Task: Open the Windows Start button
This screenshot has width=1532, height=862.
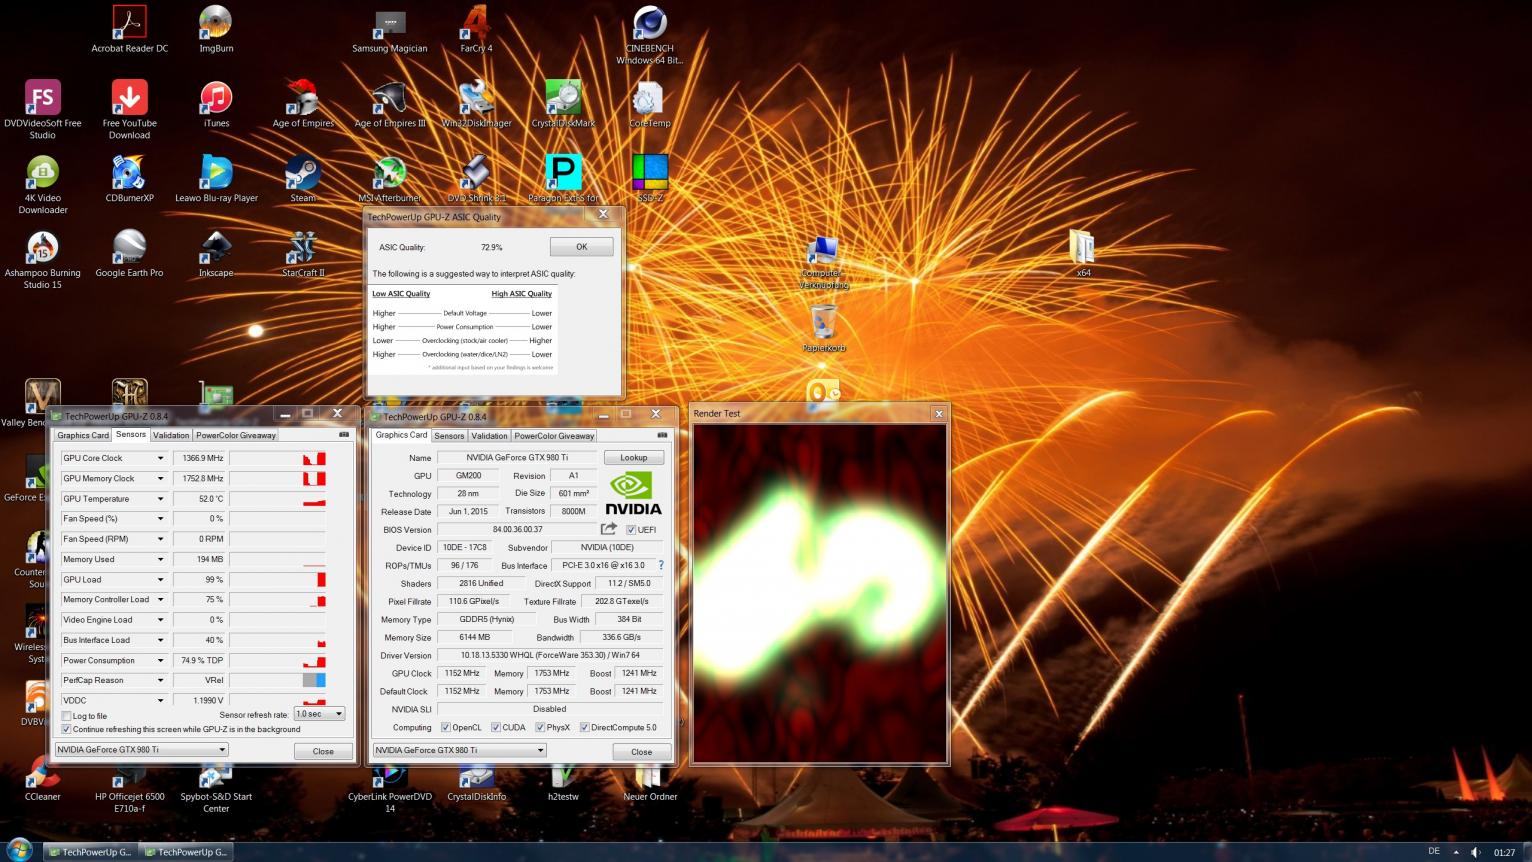Action: pos(19,851)
